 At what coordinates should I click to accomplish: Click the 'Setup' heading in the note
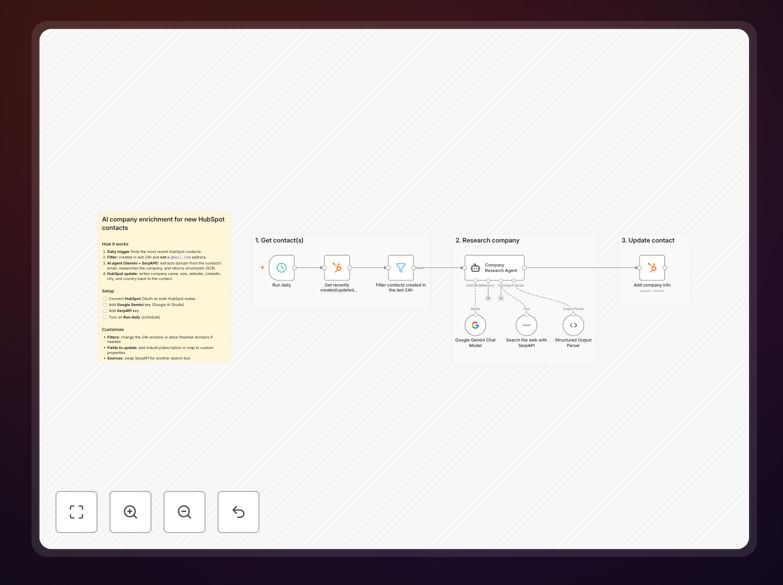pos(108,291)
